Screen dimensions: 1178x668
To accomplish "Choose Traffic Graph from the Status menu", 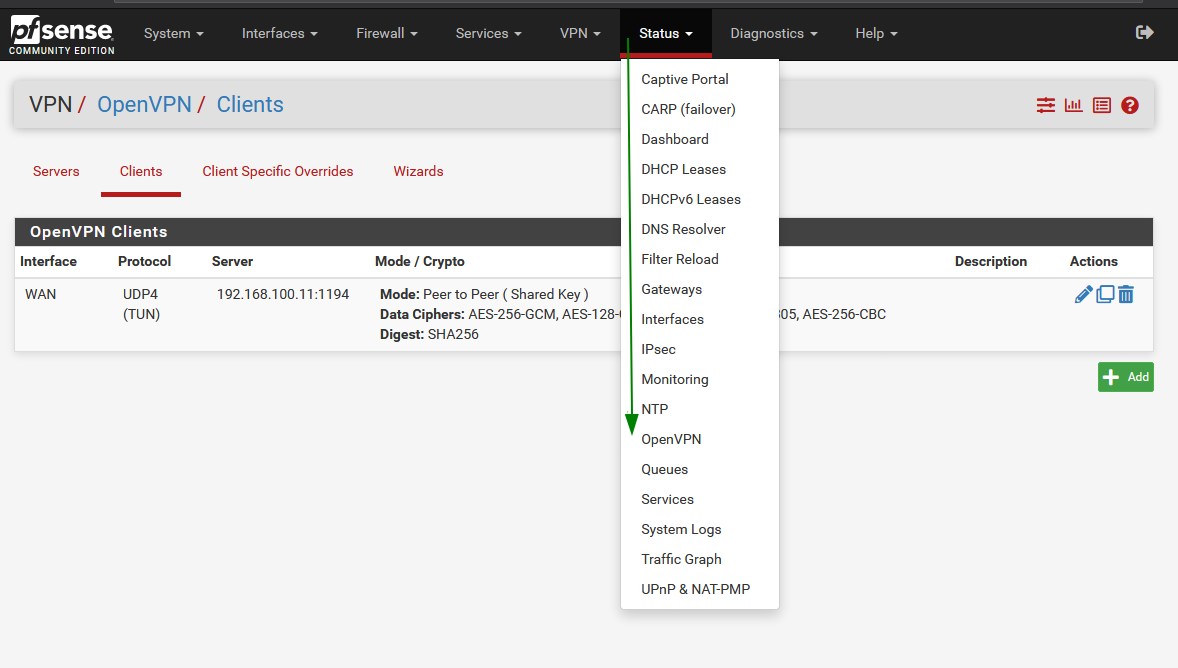I will click(699, 559).
